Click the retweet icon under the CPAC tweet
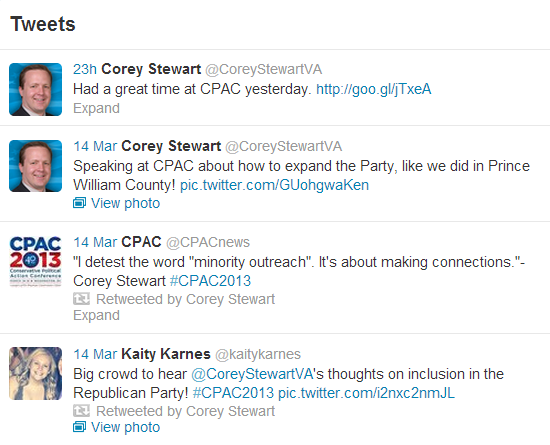 tap(81, 299)
